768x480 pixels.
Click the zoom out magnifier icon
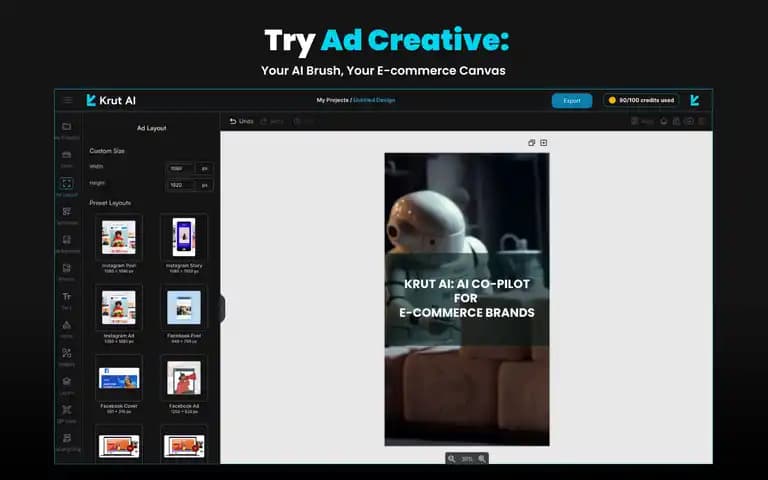click(452, 459)
